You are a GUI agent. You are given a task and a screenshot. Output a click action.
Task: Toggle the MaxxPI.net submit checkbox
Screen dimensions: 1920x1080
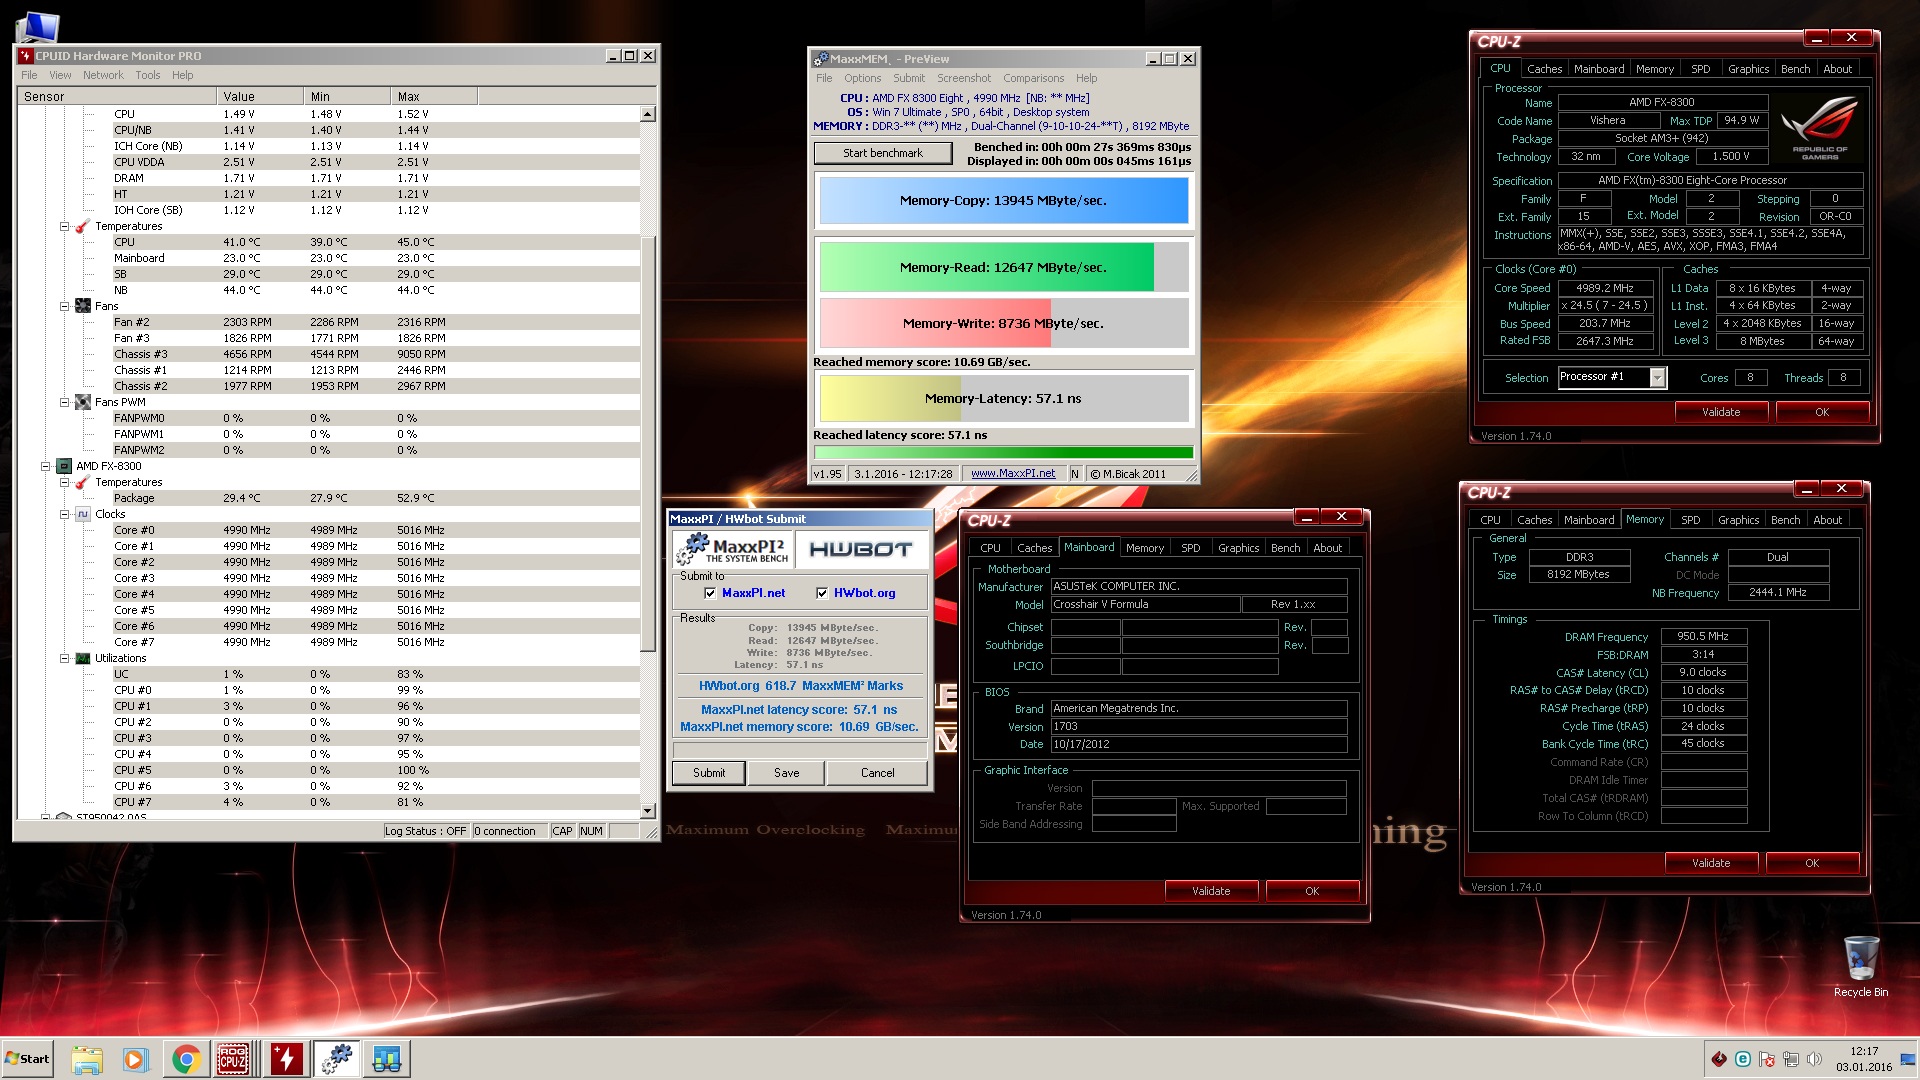(710, 593)
